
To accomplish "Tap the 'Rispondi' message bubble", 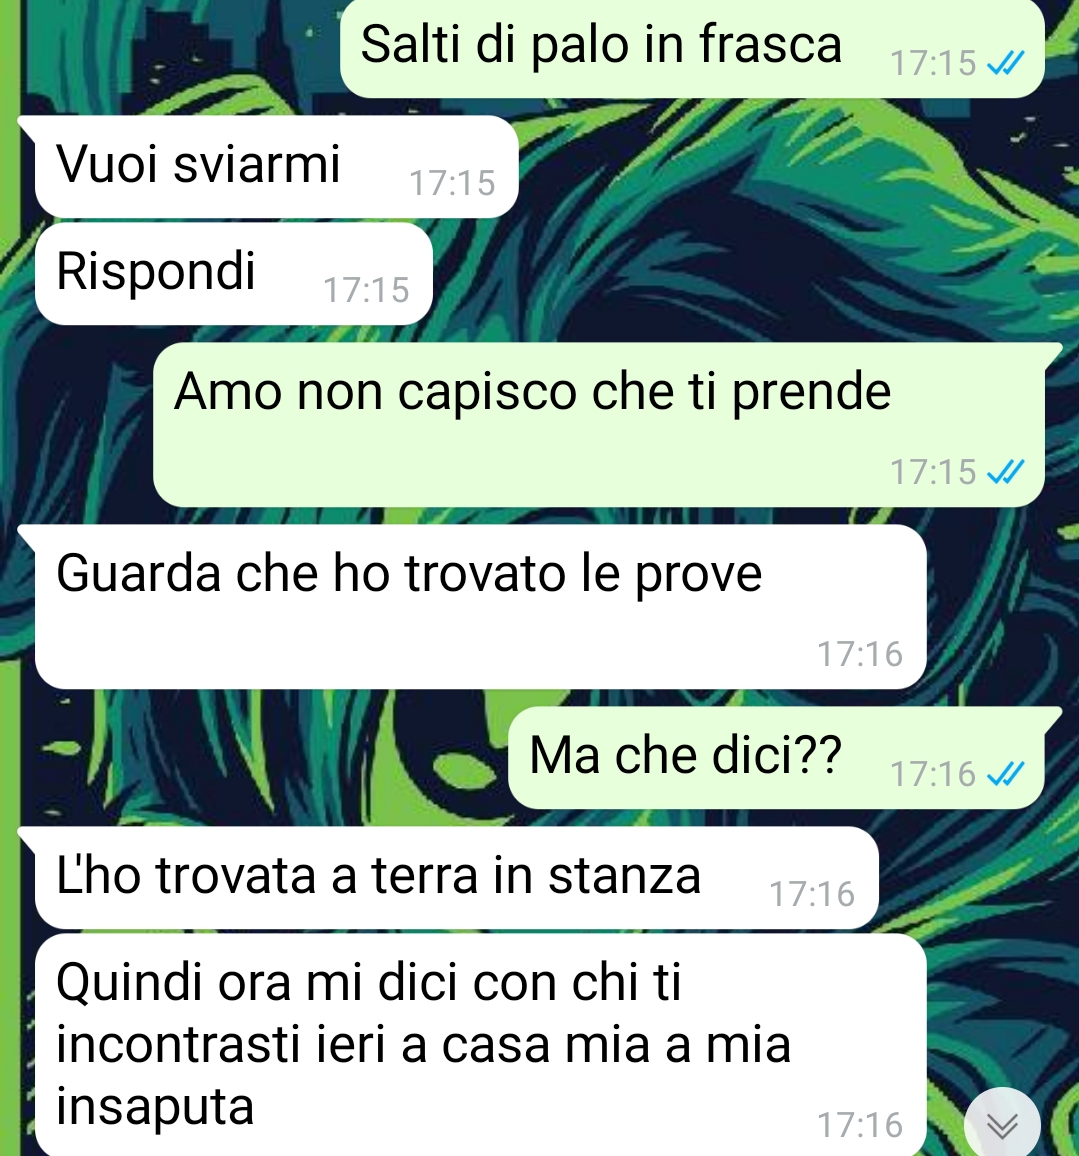I will 234,274.
